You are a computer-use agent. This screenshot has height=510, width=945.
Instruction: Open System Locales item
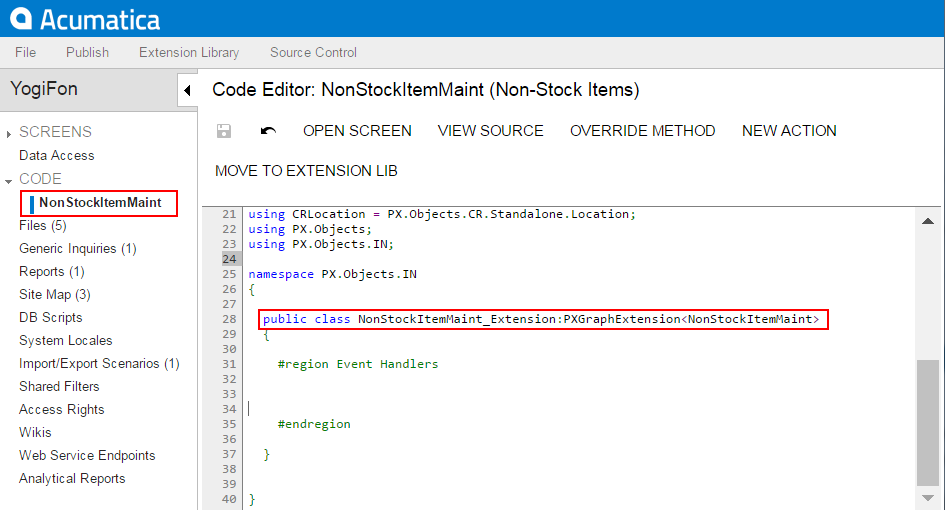(66, 340)
